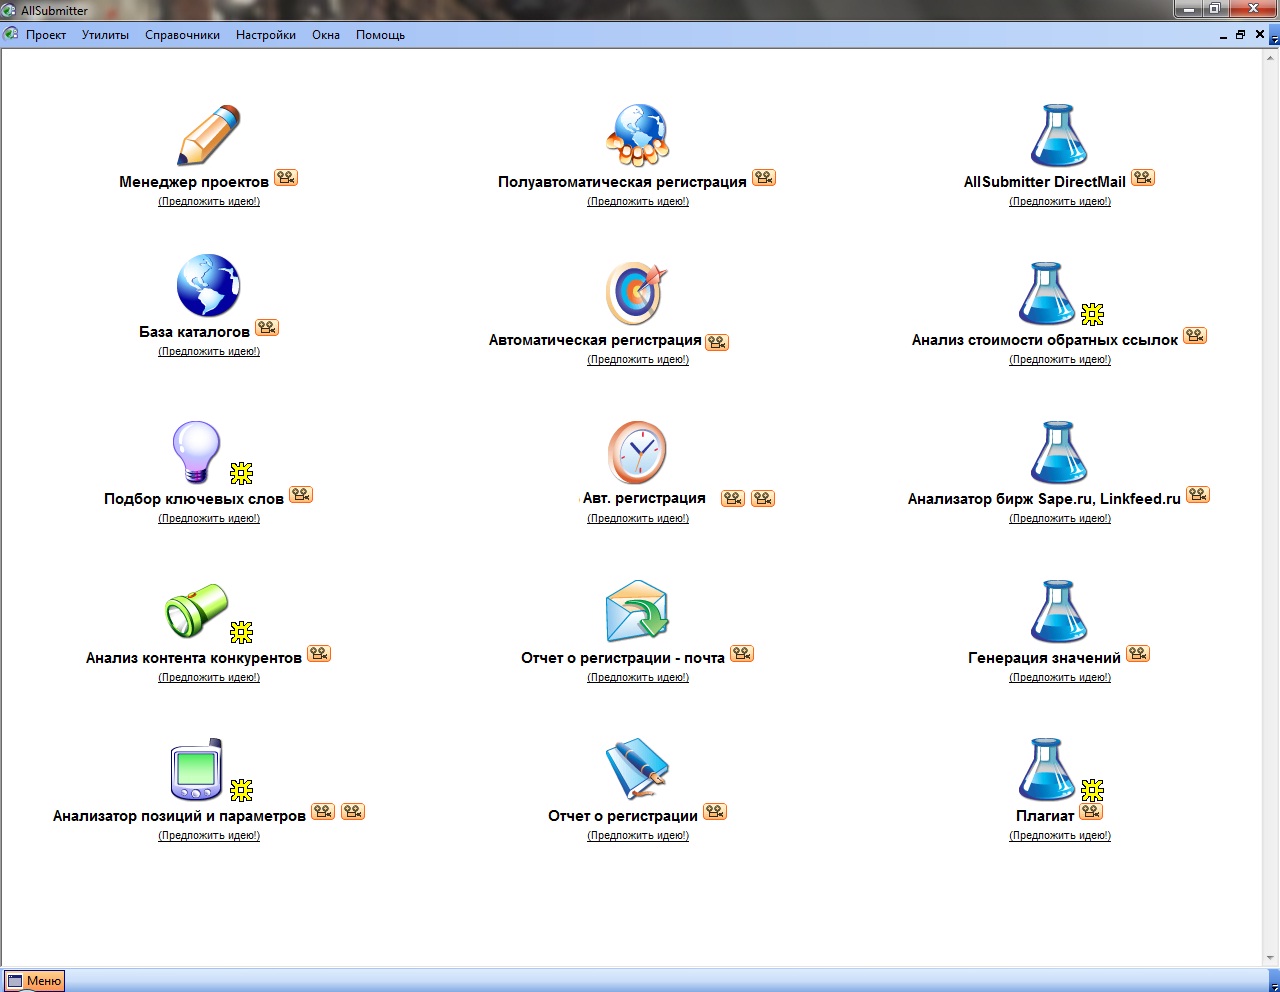Click the Менеджер проектов text label
Screen dimensions: 1280x992
click(x=194, y=182)
